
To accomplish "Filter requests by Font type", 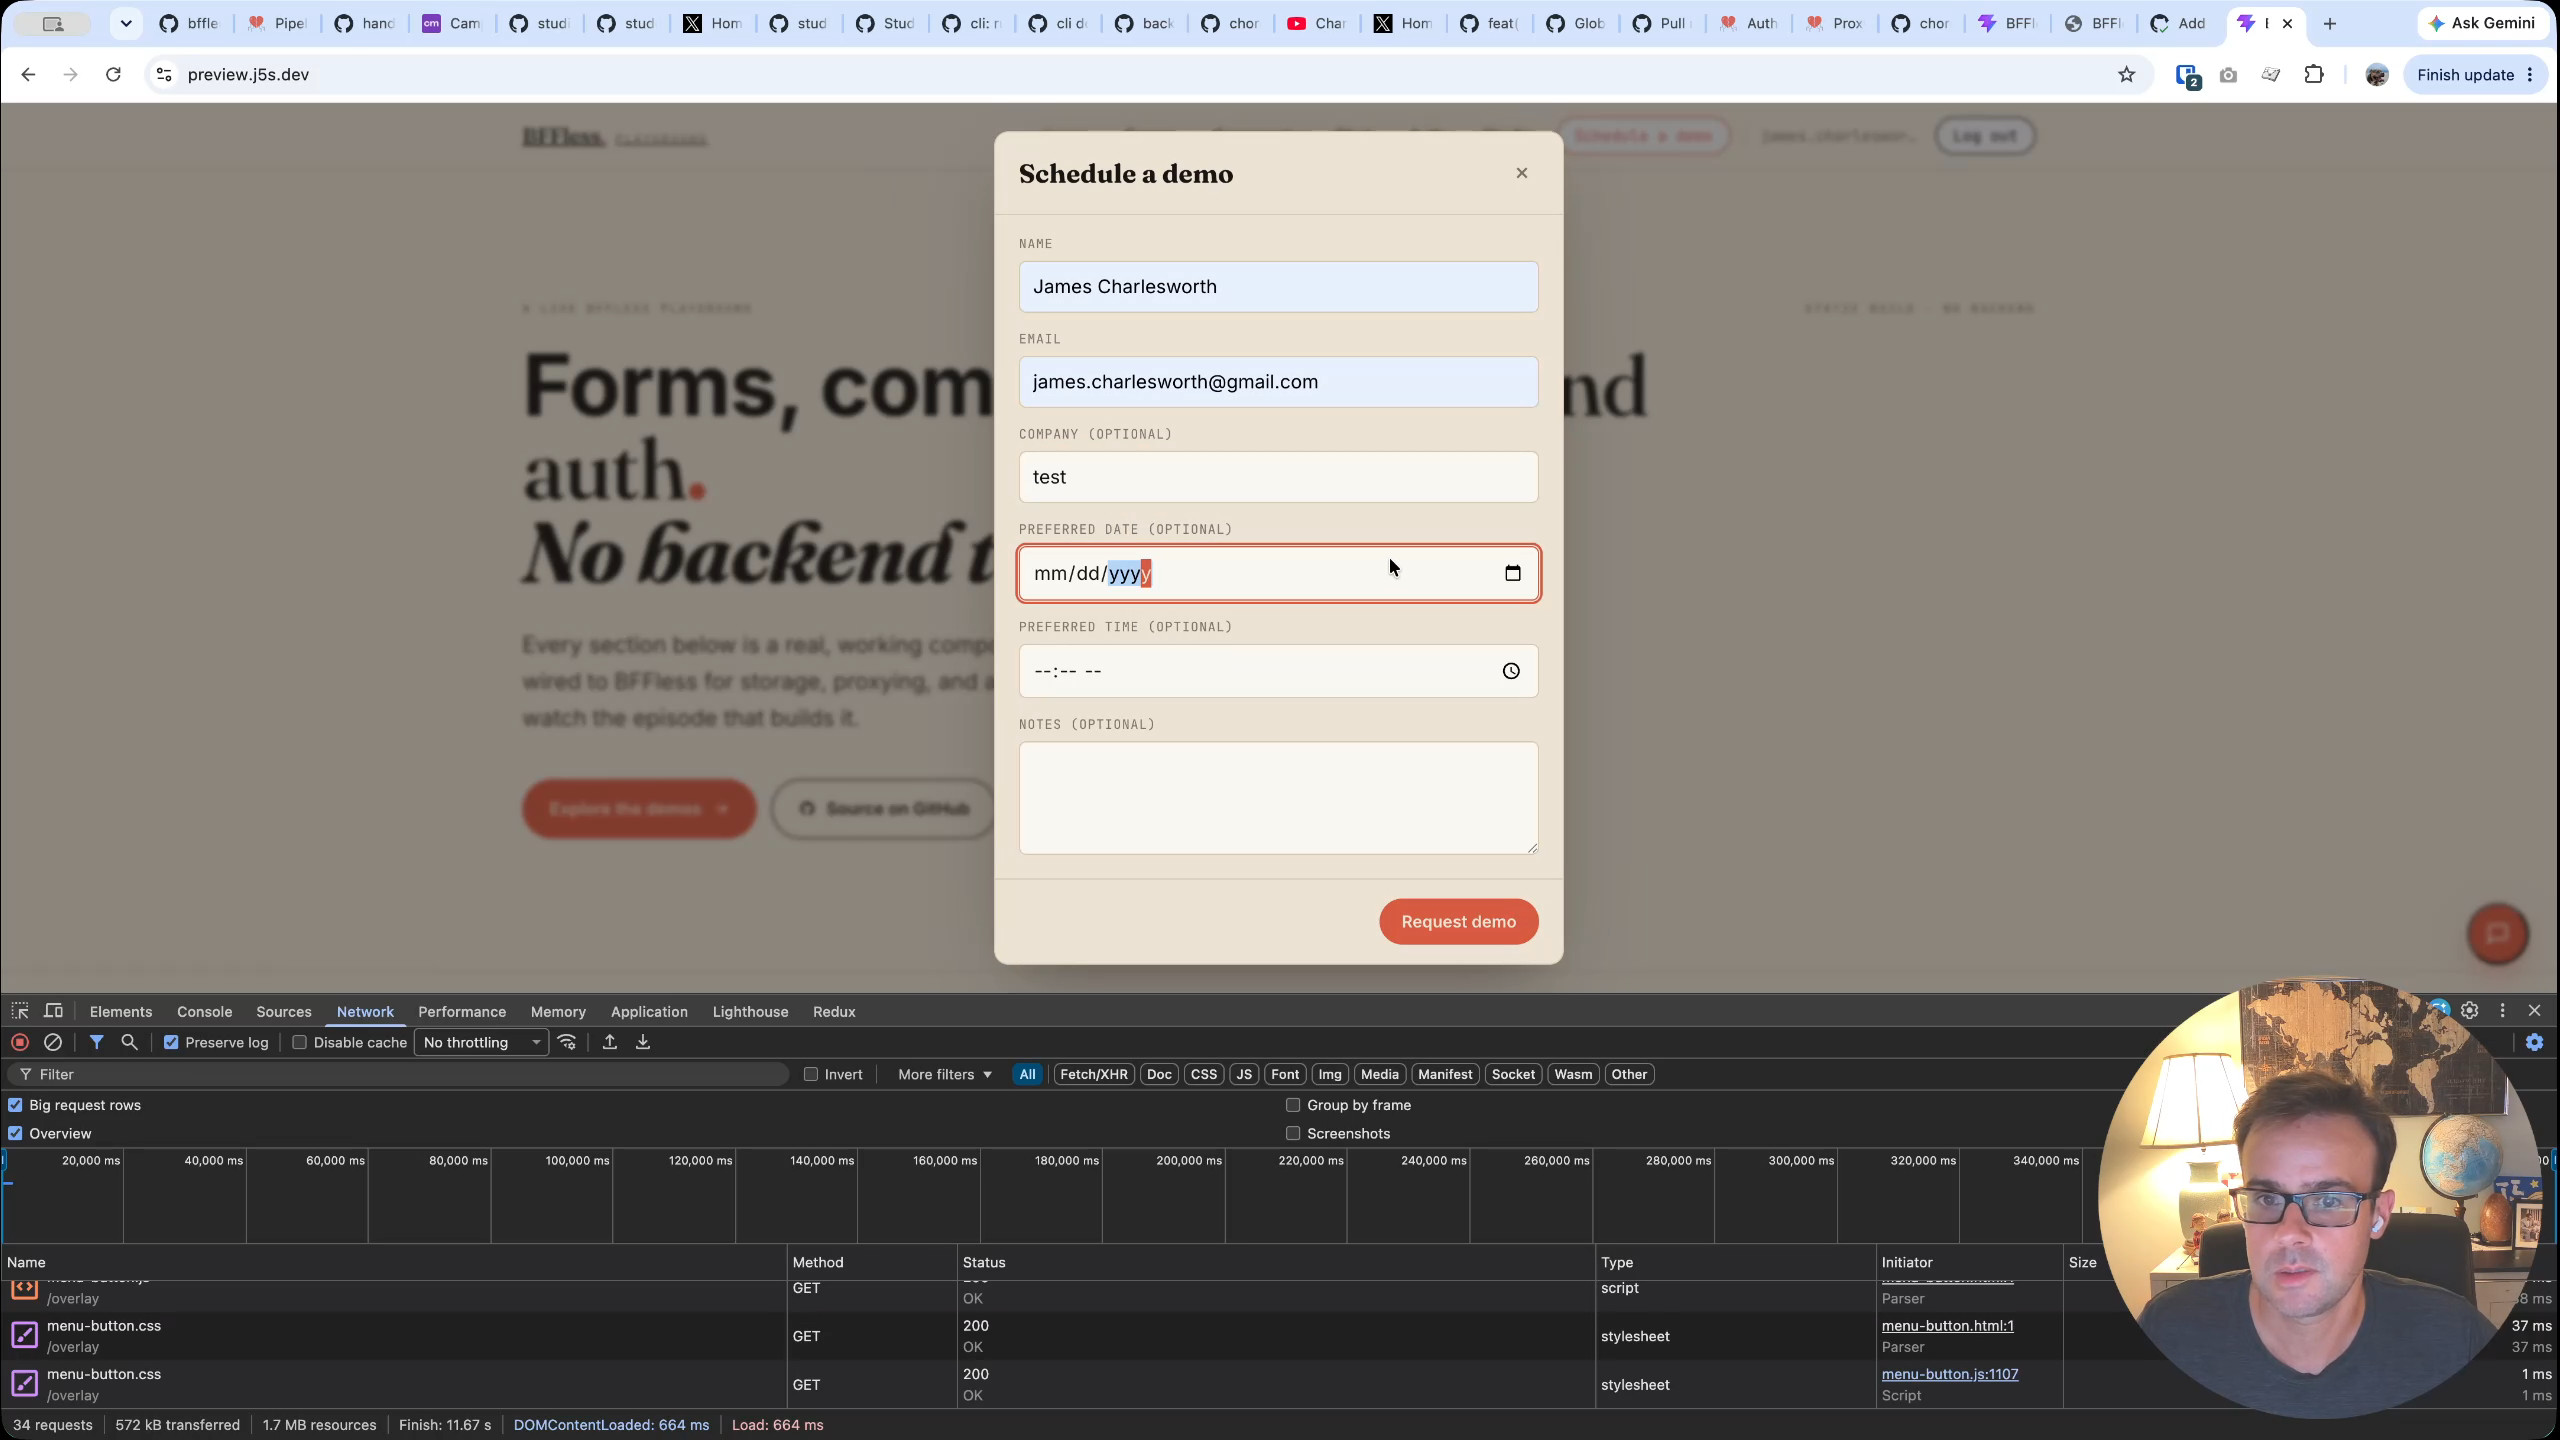I will coord(1285,1074).
